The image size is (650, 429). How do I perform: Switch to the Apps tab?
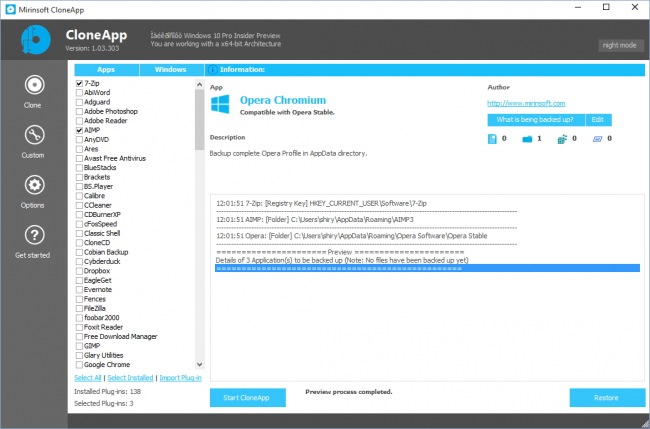107,70
